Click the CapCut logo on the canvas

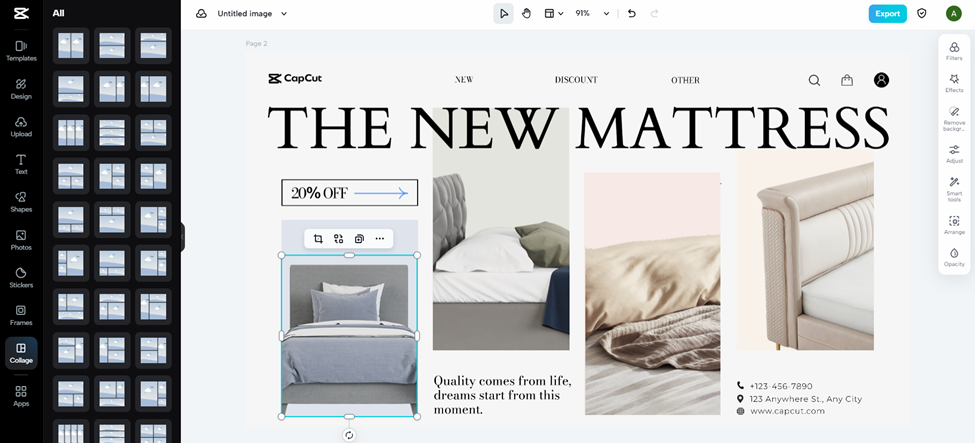pos(295,78)
